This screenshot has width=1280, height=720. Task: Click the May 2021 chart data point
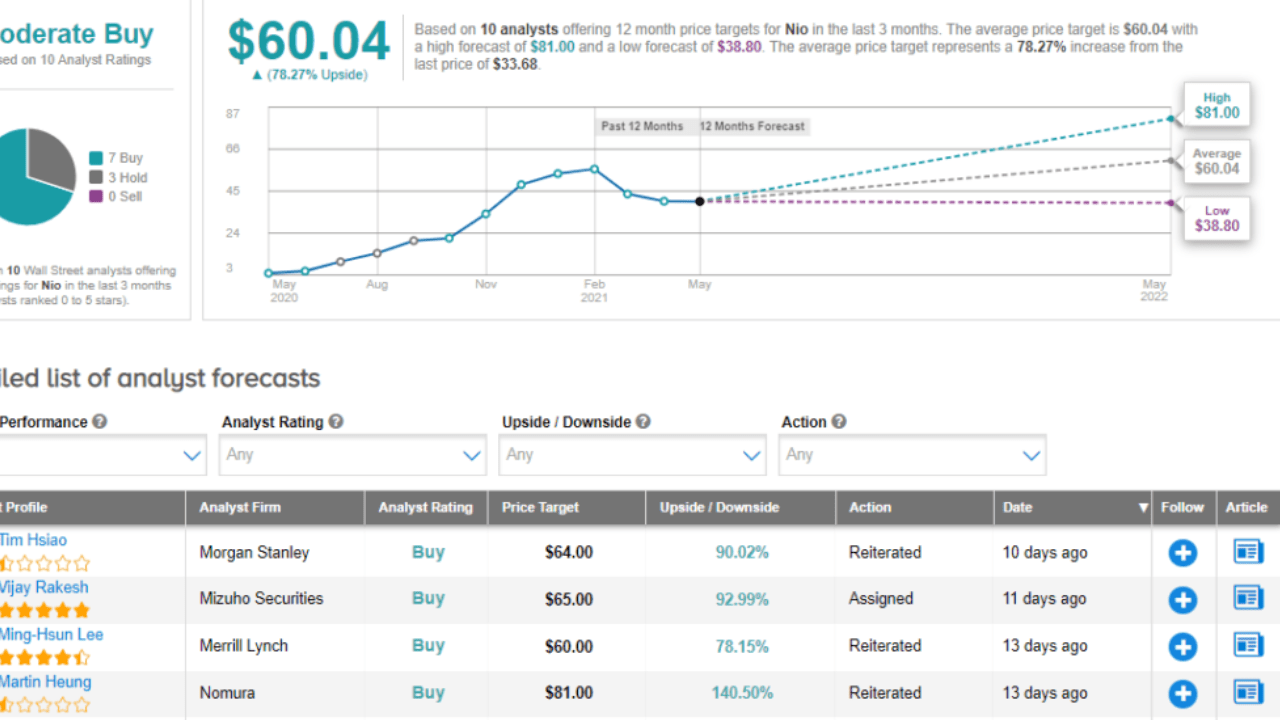pyautogui.click(x=699, y=201)
